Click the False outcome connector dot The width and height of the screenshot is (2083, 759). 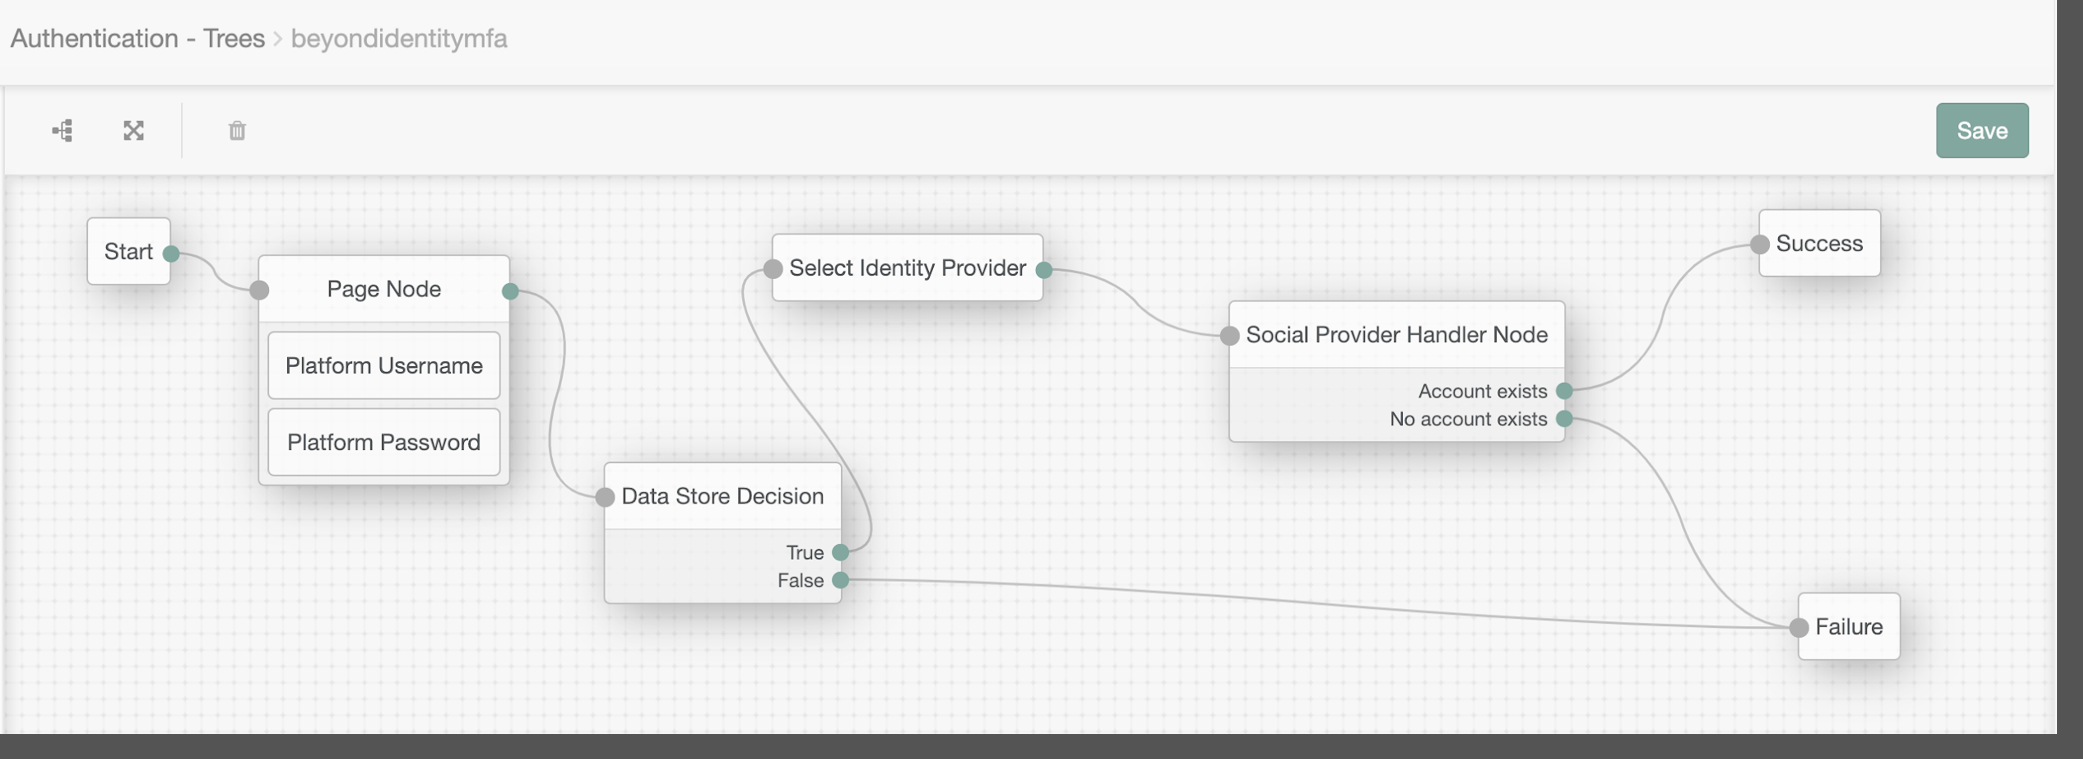pos(841,580)
